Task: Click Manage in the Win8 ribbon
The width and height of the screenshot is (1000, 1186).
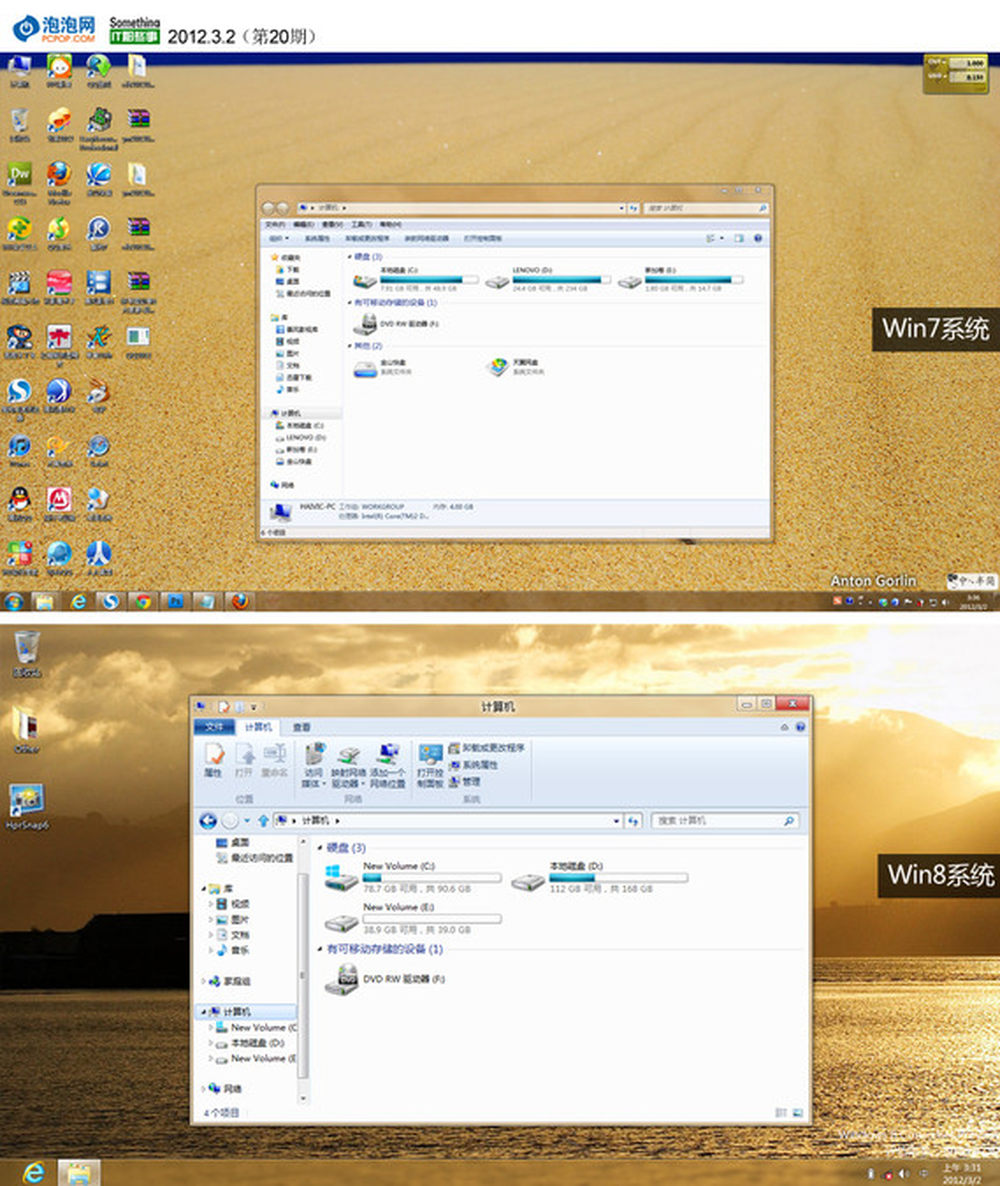Action: [x=465, y=781]
